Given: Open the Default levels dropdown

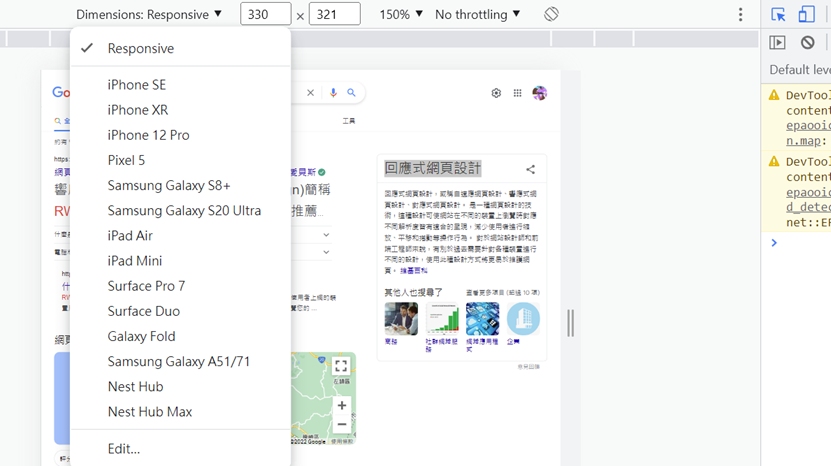Looking at the screenshot, I should [x=800, y=70].
